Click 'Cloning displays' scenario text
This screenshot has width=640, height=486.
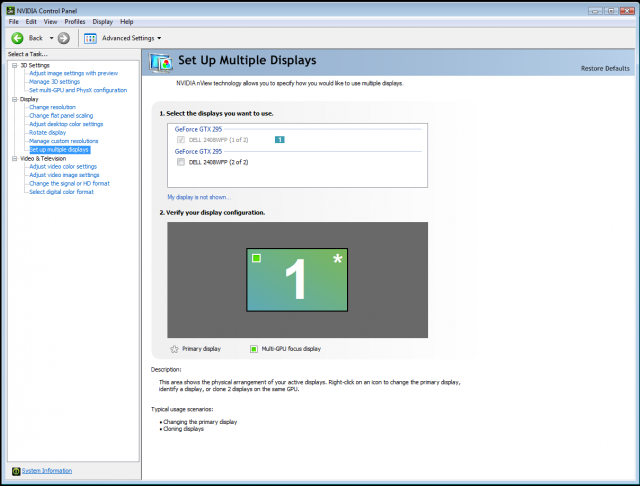pyautogui.click(x=183, y=429)
